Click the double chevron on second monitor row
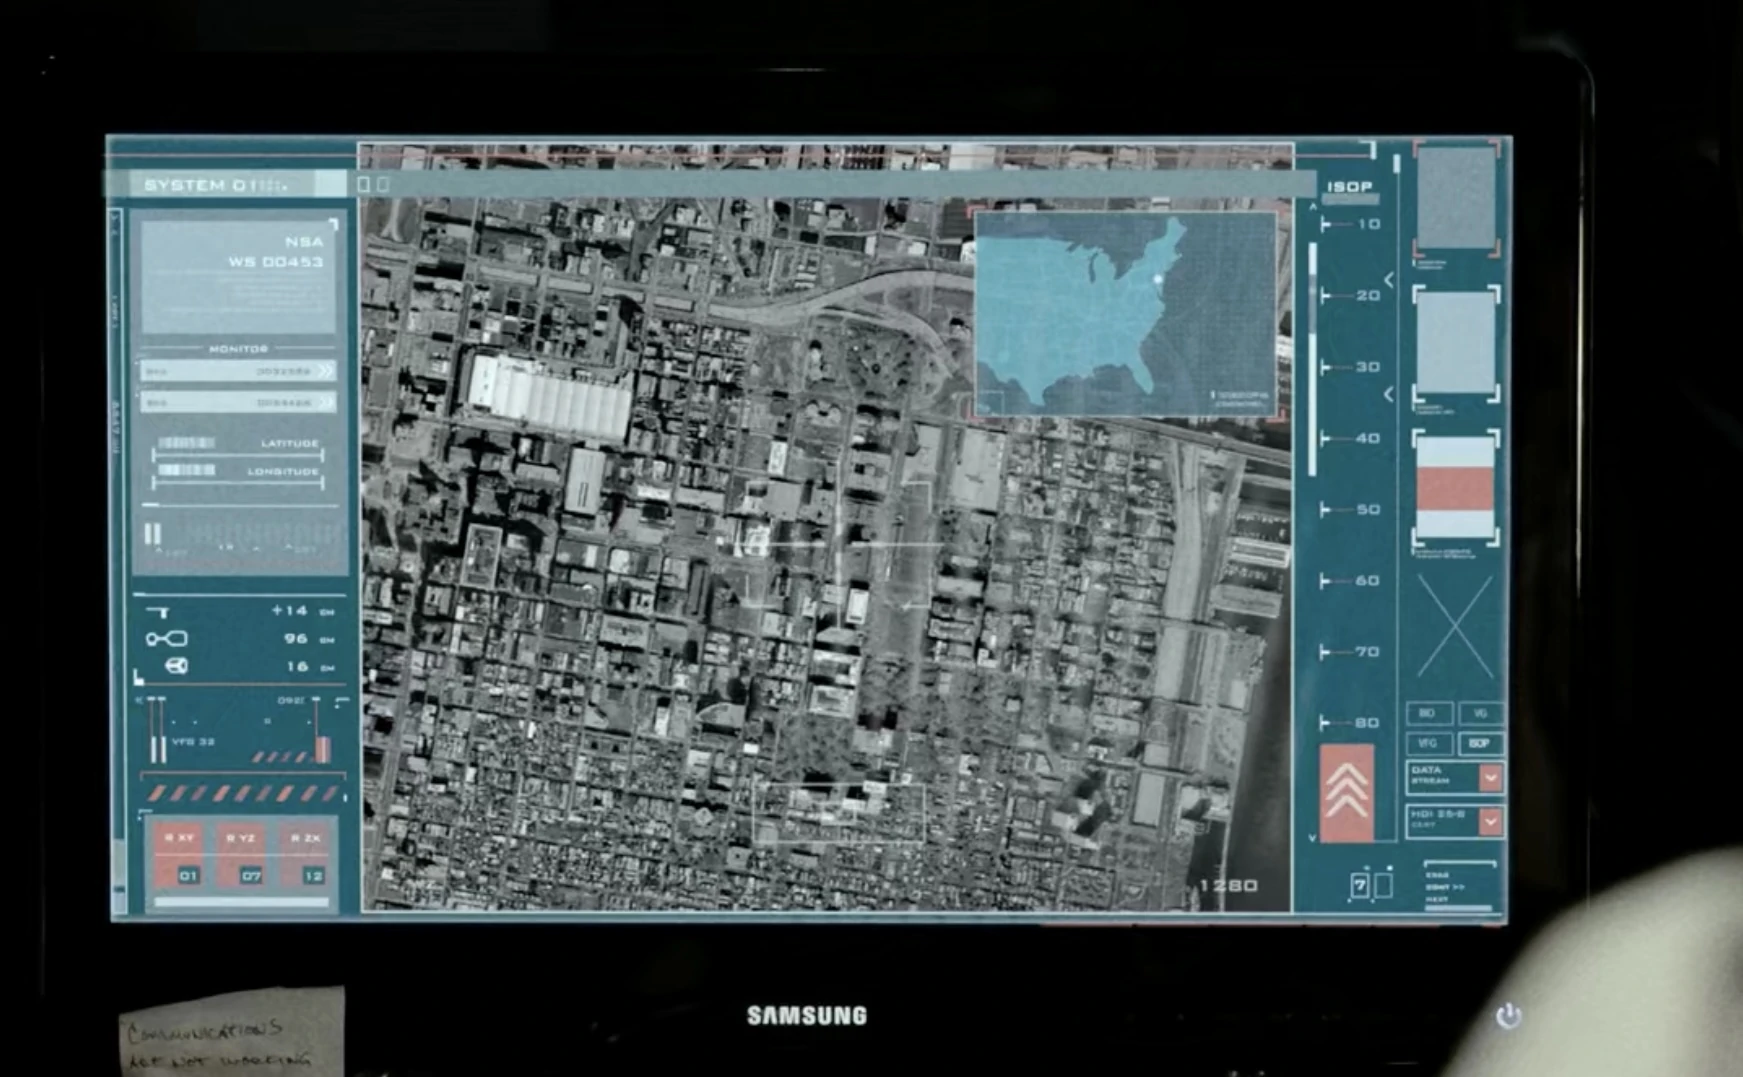1743x1077 pixels. 325,402
